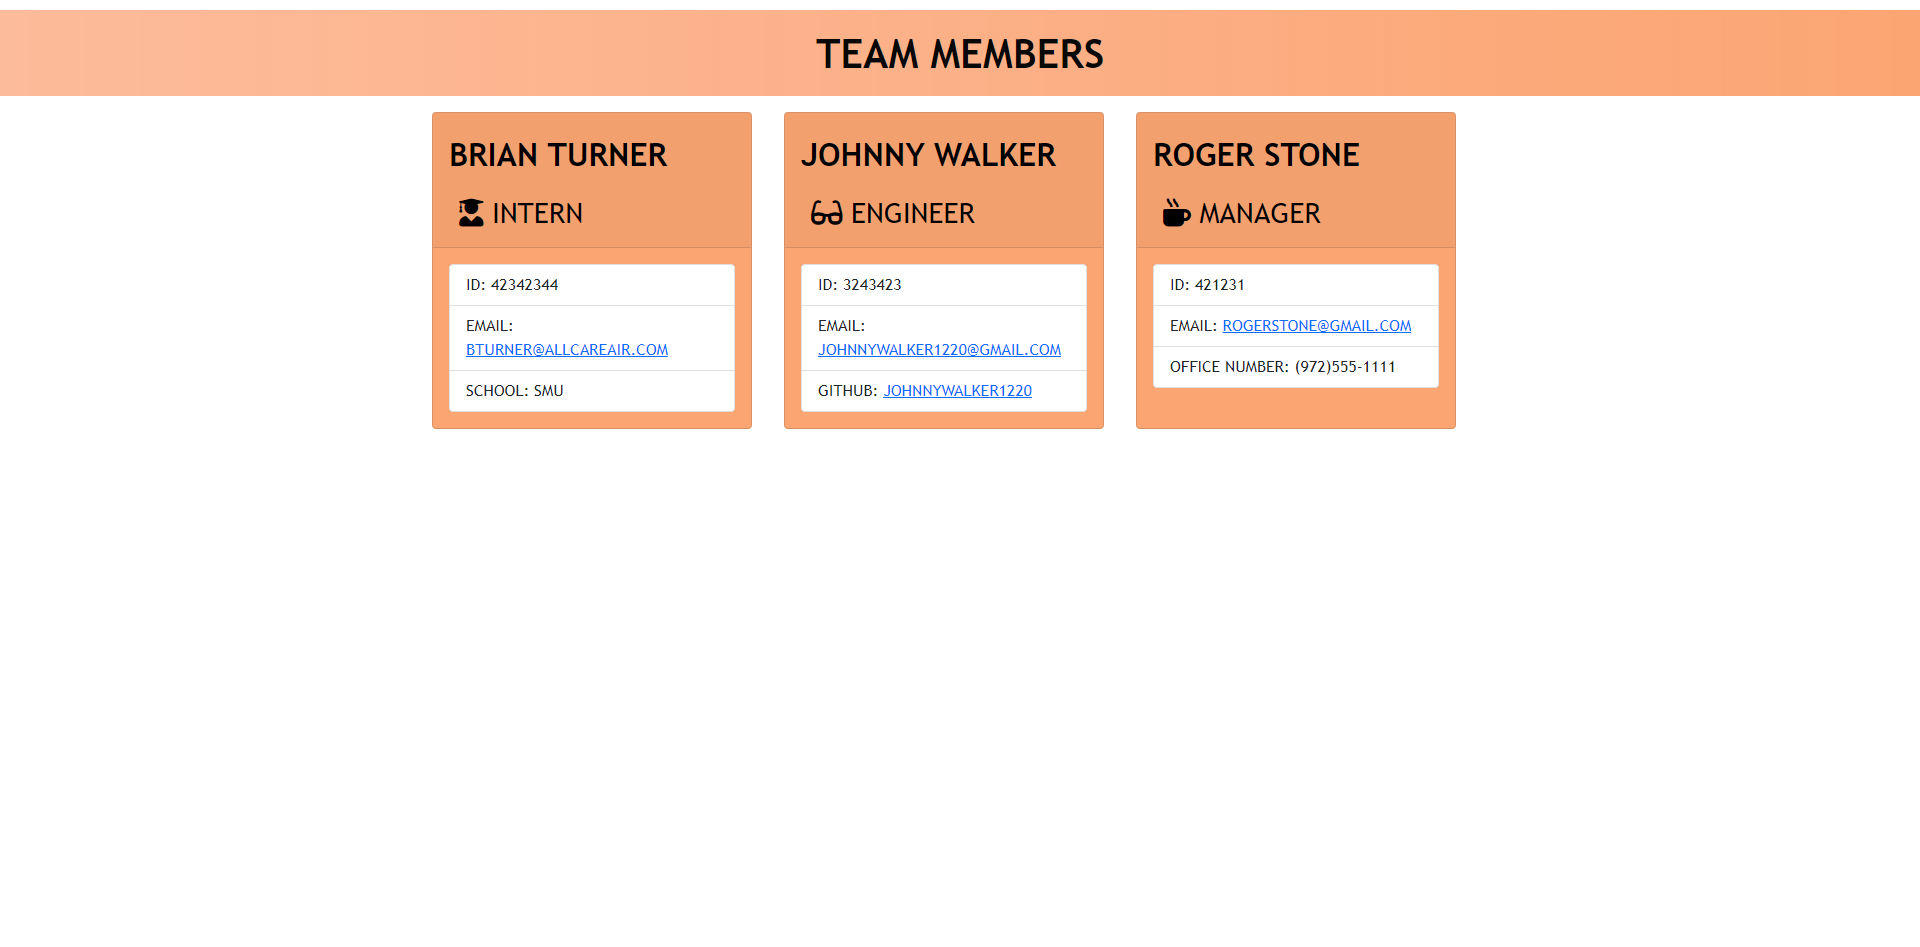This screenshot has height=947, width=1920.
Task: Click the OFFICE NUMBER row on Roger's card
Action: (1295, 366)
